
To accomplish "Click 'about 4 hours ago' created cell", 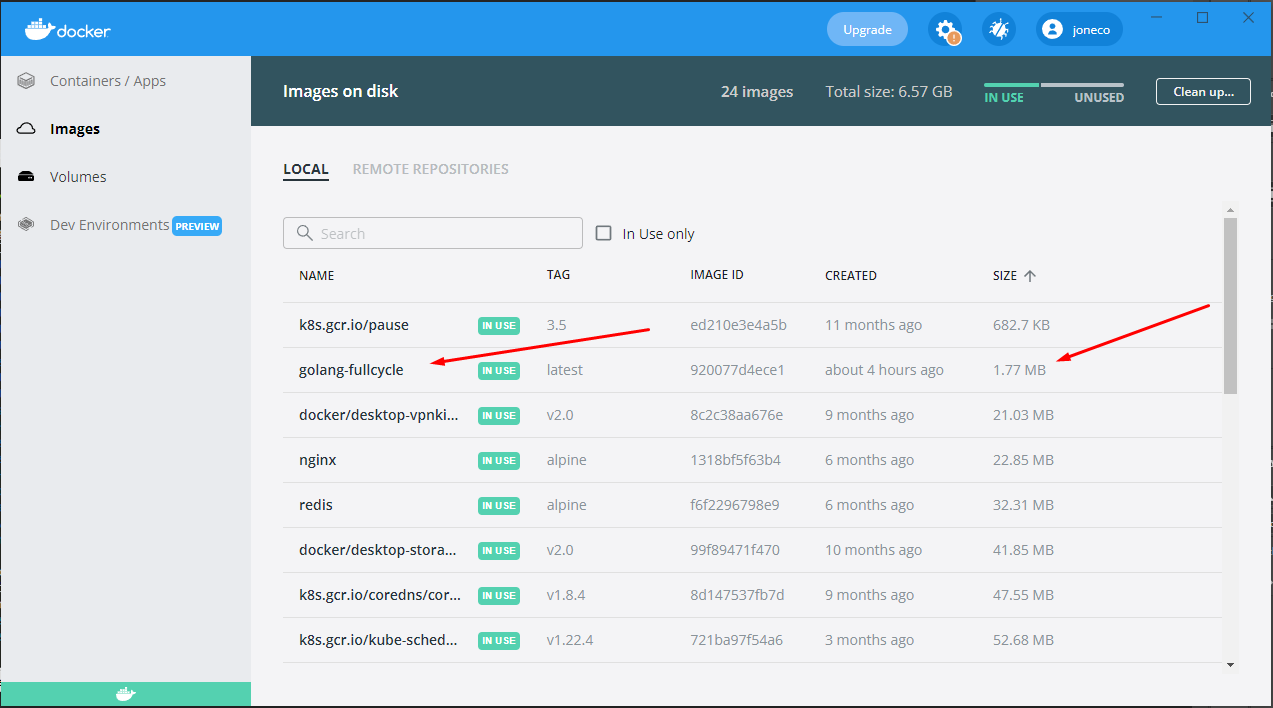I will pos(884,370).
